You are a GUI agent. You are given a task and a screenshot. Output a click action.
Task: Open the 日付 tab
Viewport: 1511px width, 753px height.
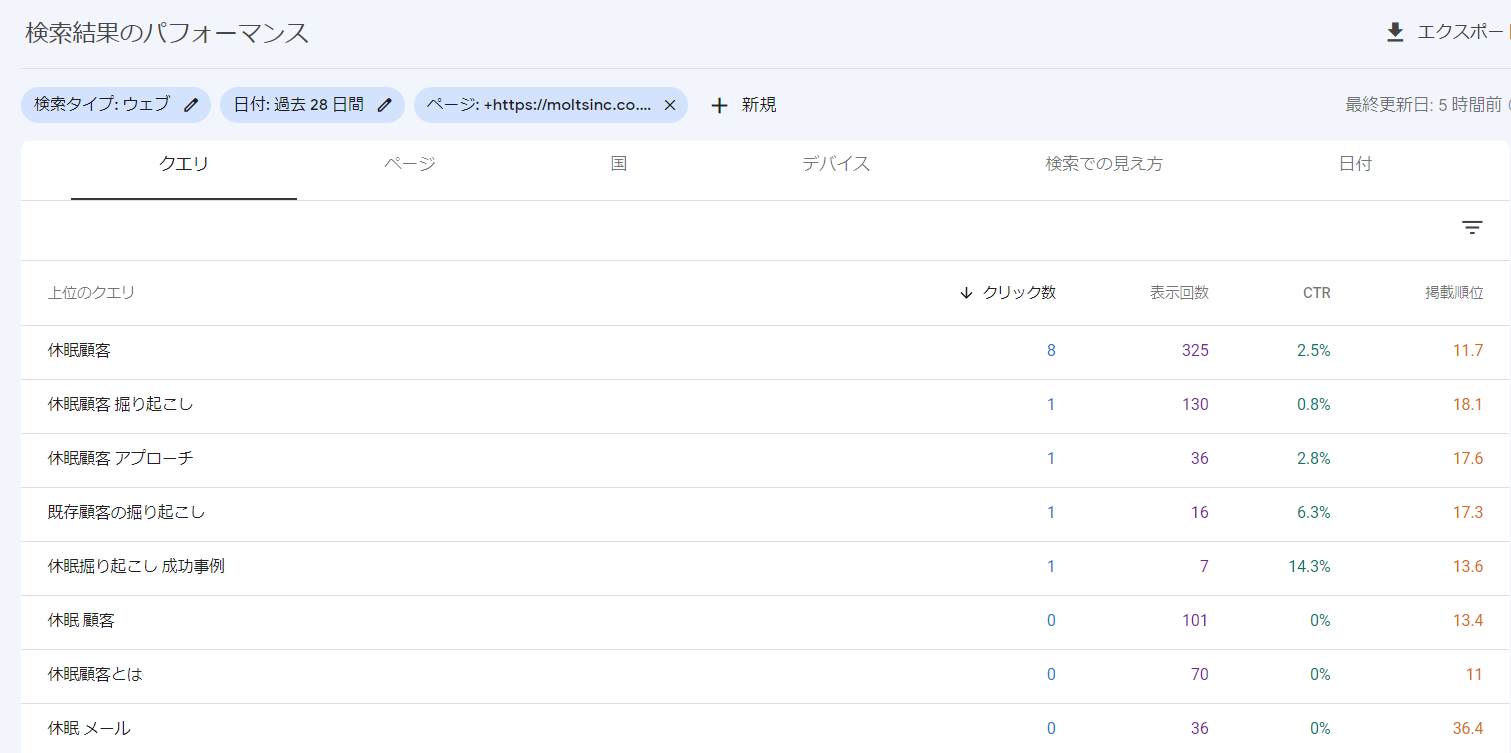click(x=1355, y=164)
